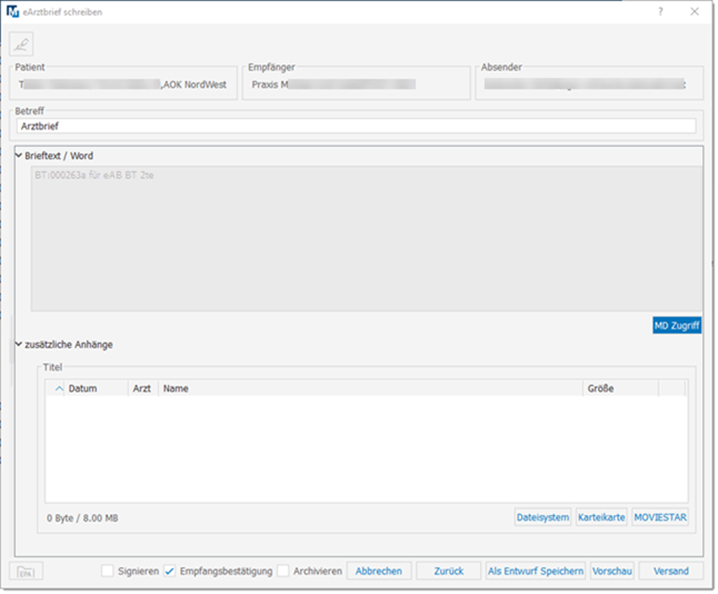
Task: Click the application logo in title bar
Action: (13, 11)
